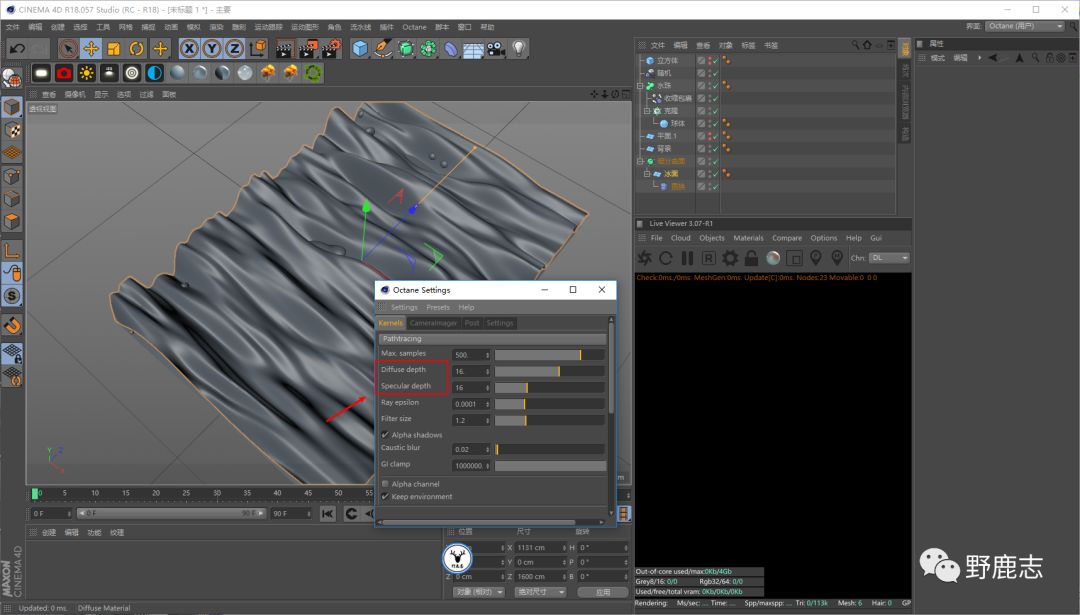
Task: Toggle the Alpha shadows checkbox
Action: (x=385, y=435)
